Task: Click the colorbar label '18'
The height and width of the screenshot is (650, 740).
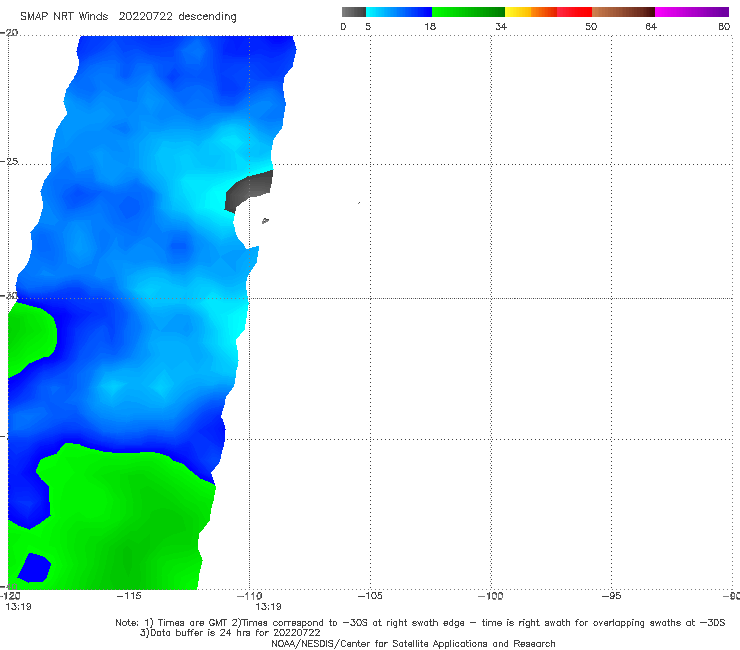Action: coord(430,27)
